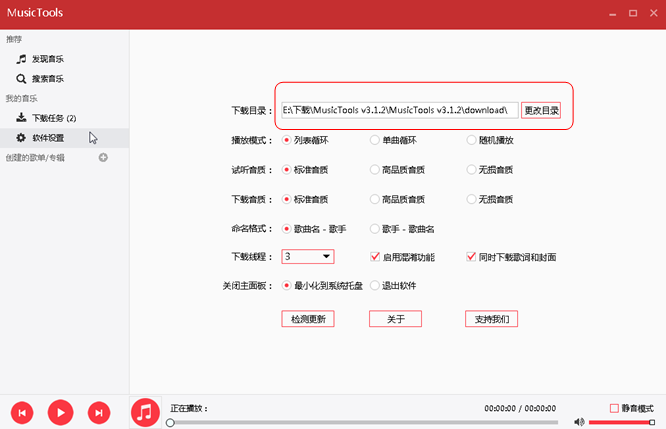Toggle 同时下载歌词和封面 checkbox

pyautogui.click(x=471, y=257)
